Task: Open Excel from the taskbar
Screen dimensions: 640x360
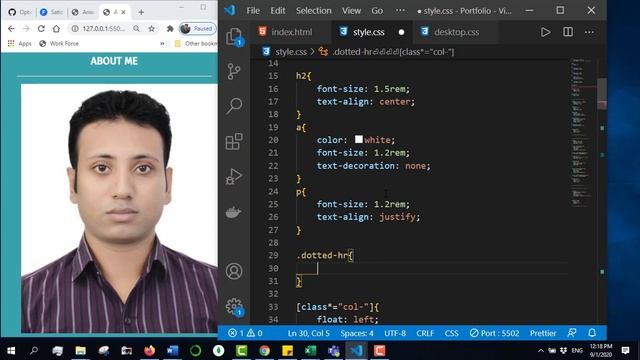Action: click(x=310, y=351)
